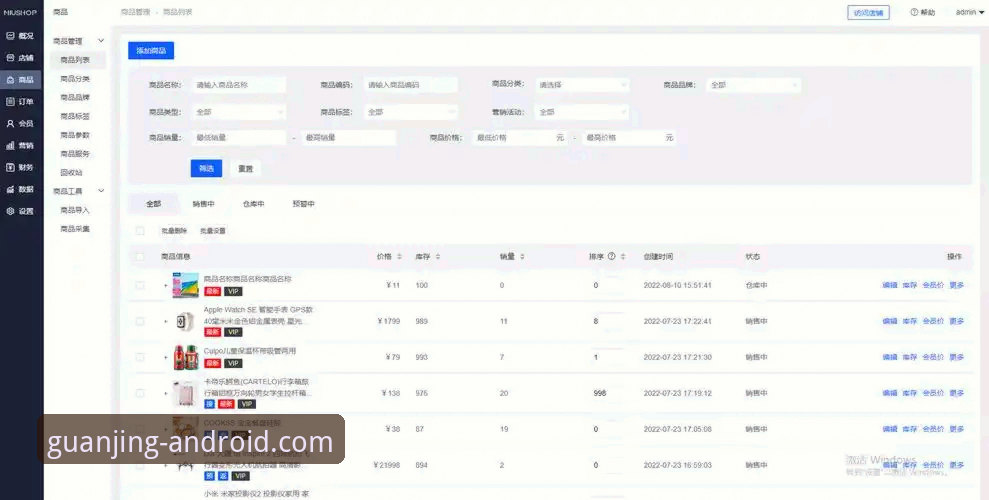
Task: Open the admin account dropdown
Action: [969, 13]
